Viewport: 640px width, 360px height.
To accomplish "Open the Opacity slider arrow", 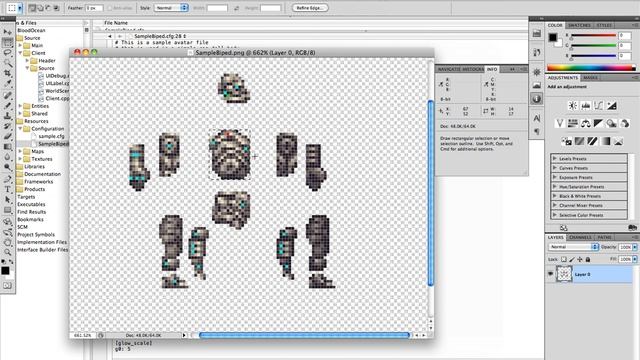I will pyautogui.click(x=635, y=247).
